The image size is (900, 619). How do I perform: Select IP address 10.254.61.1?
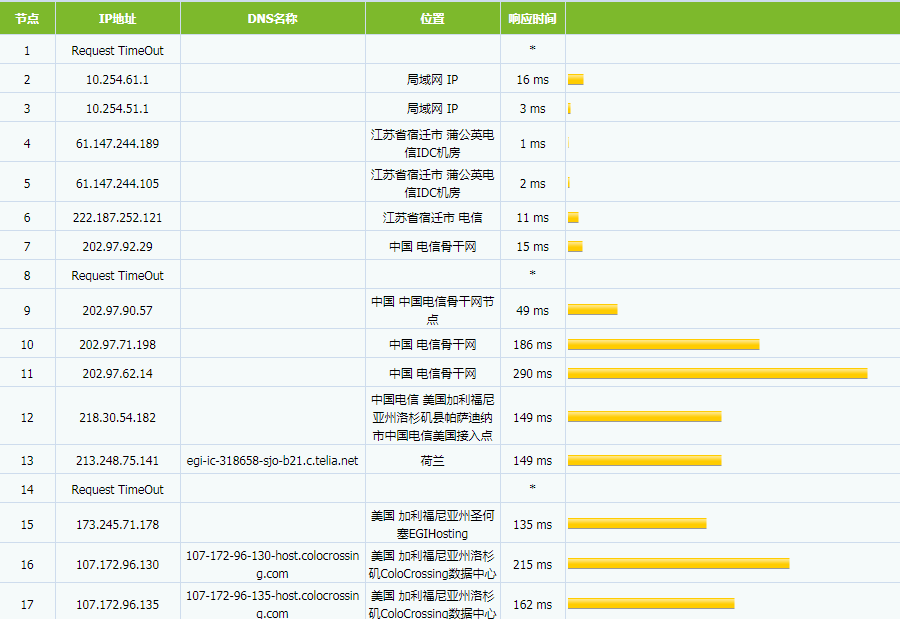pos(117,80)
